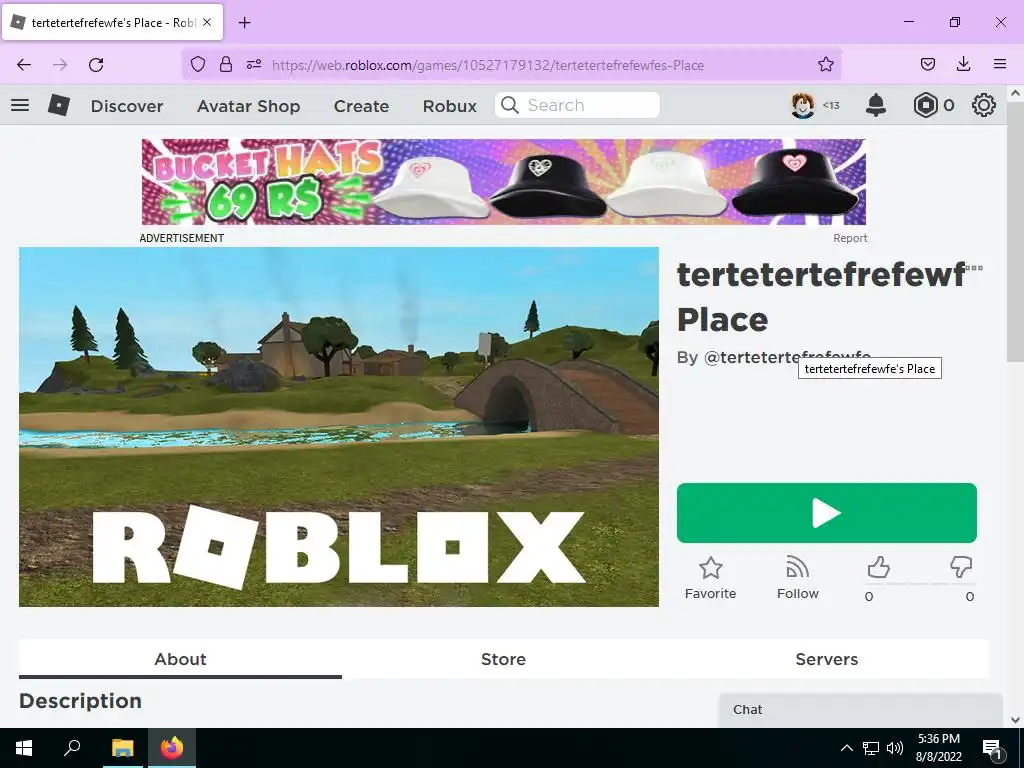This screenshot has height=768, width=1024.
Task: Click the Firefox taskbar icon
Action: (172, 748)
